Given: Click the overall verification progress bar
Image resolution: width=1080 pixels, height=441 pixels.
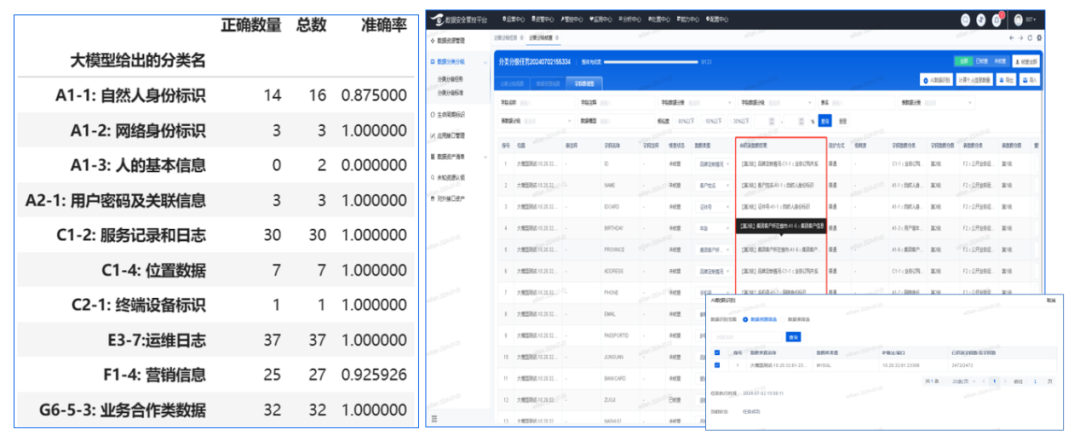Looking at the screenshot, I should [x=651, y=62].
